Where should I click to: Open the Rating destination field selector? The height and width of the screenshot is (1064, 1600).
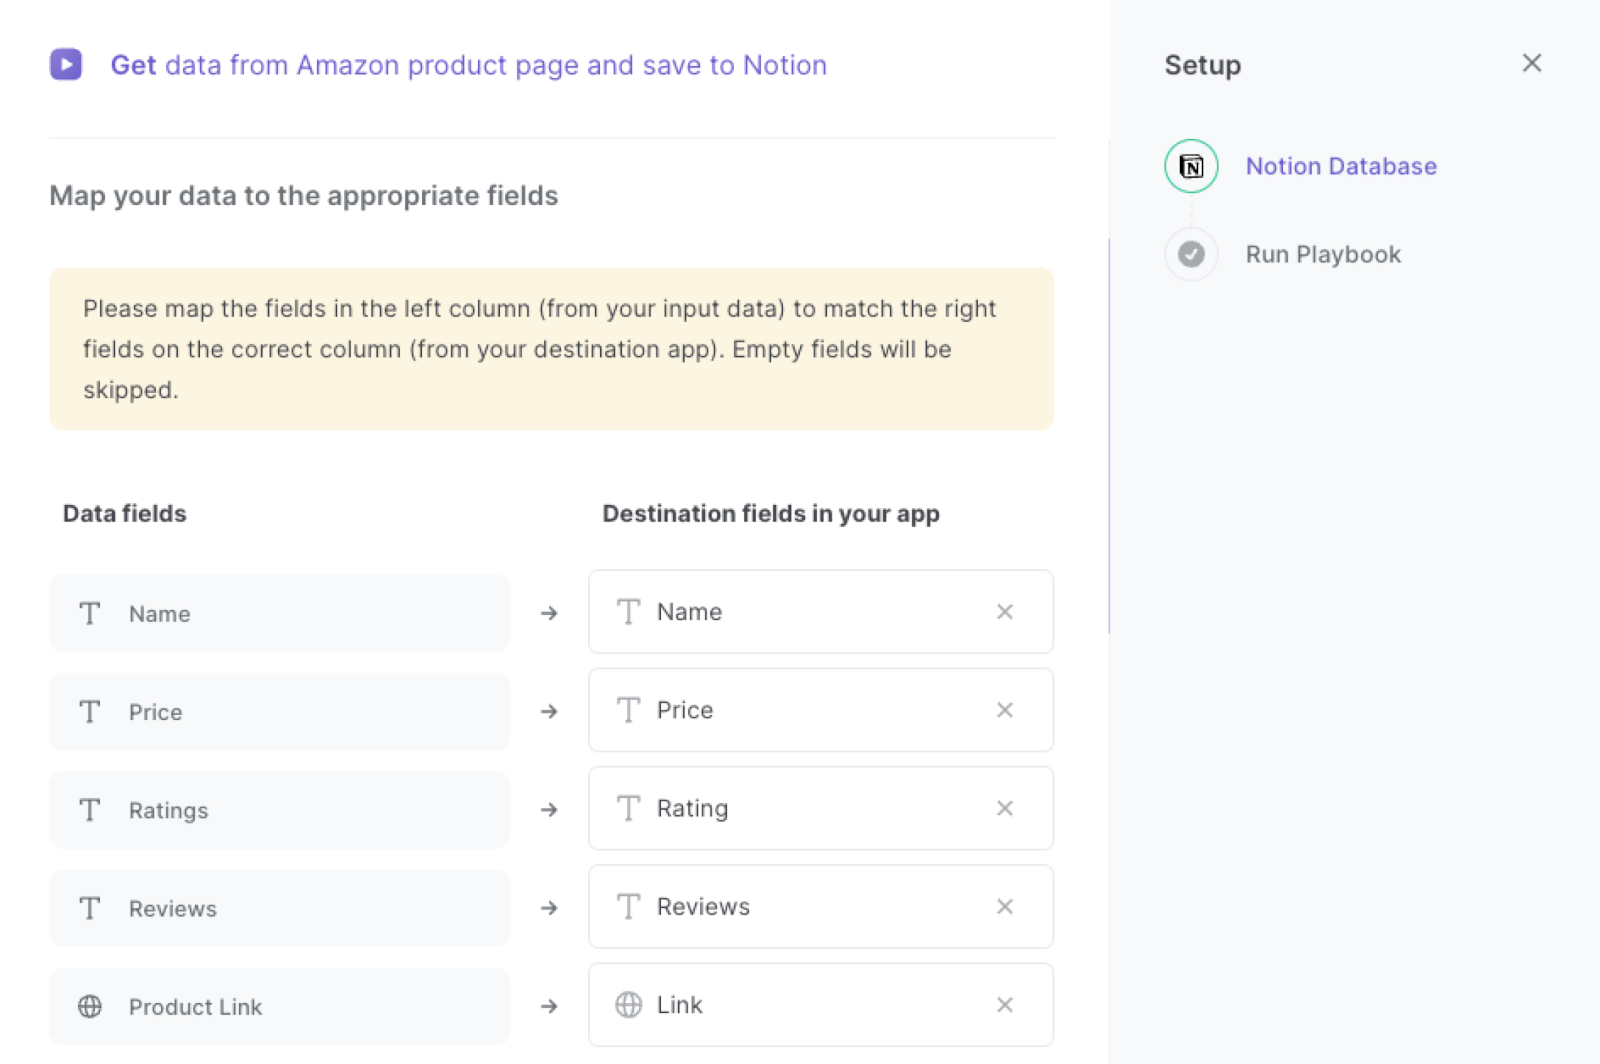pos(800,808)
